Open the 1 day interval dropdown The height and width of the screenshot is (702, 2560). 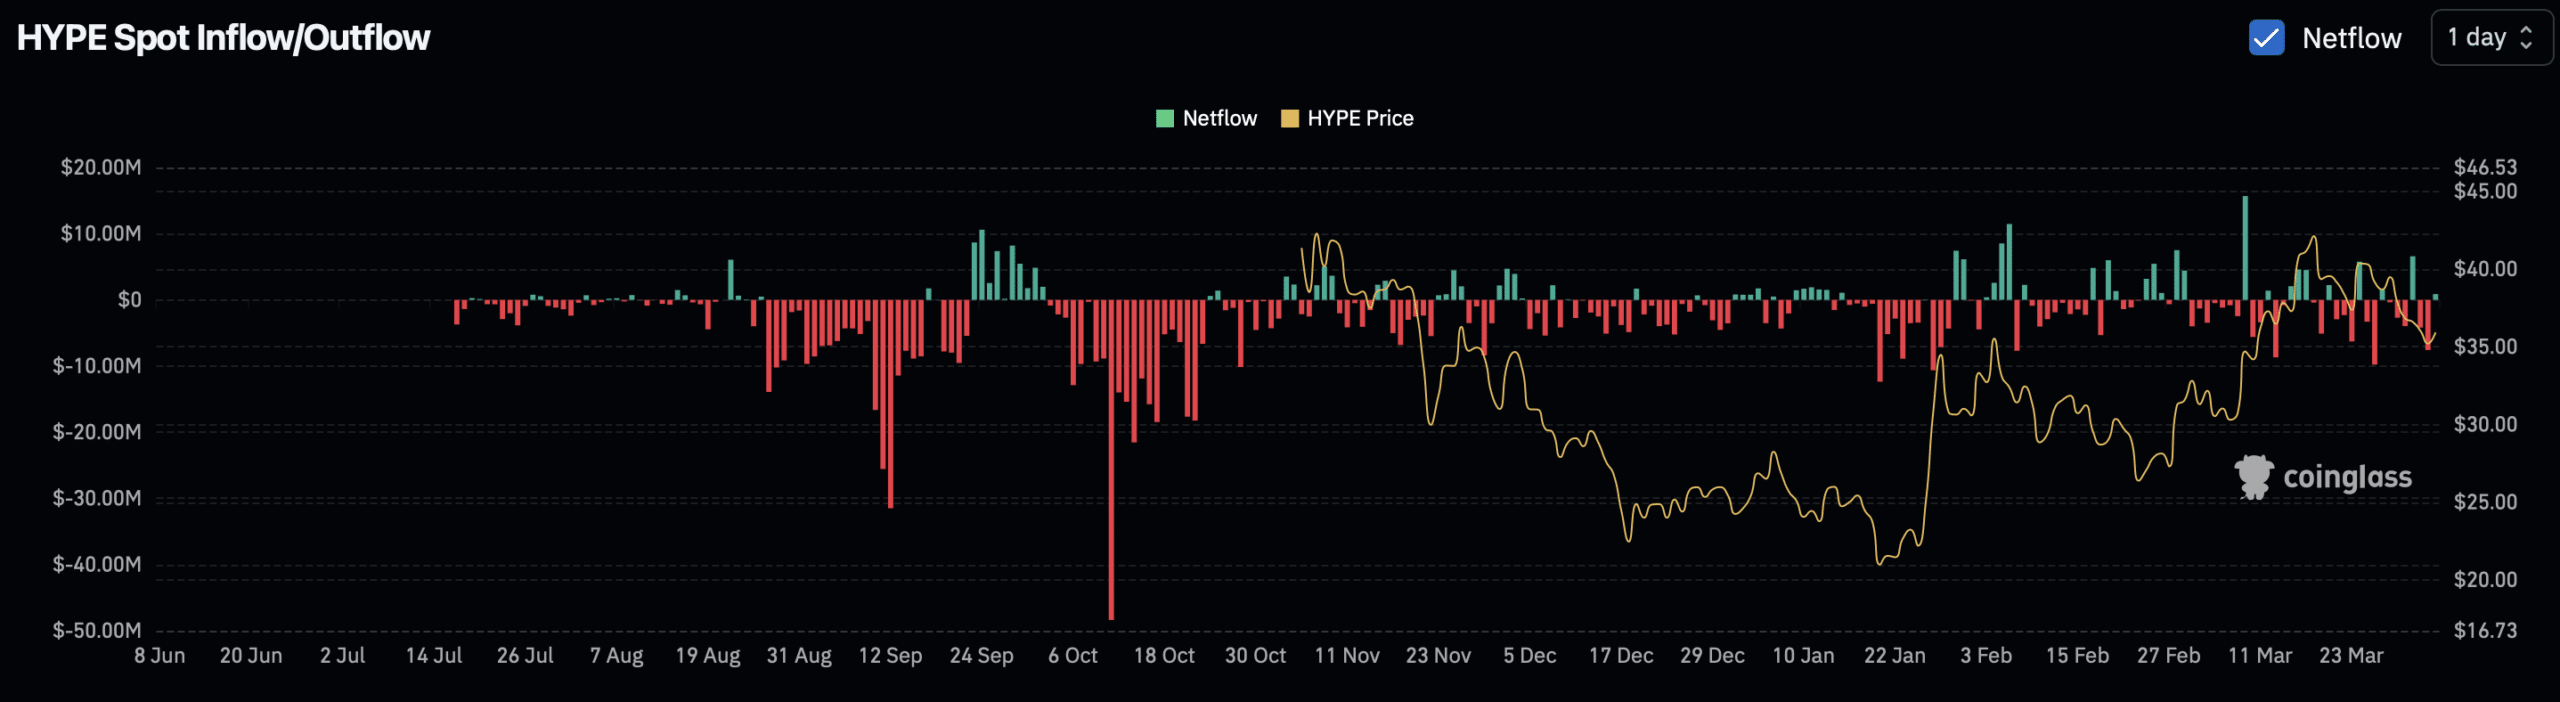click(x=2490, y=38)
